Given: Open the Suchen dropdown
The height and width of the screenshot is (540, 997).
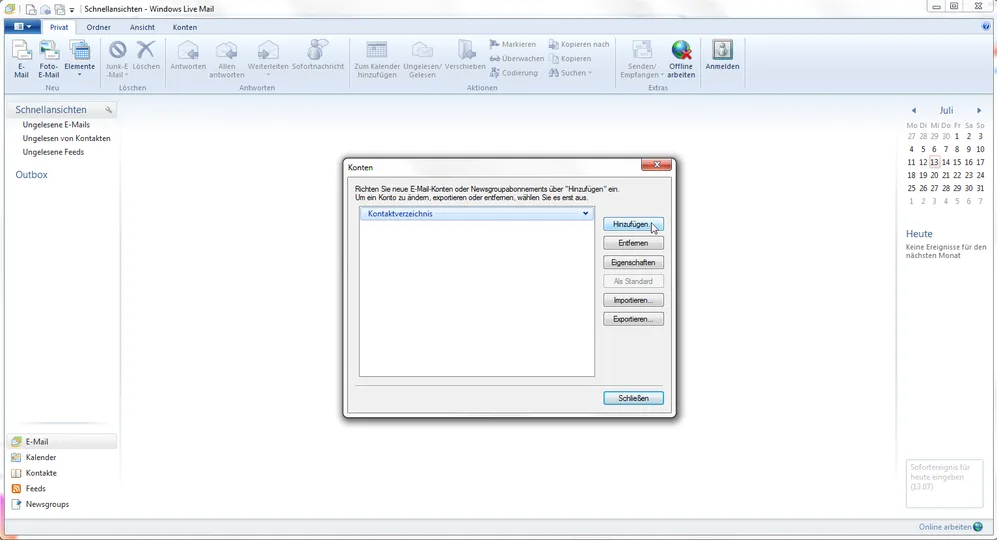Looking at the screenshot, I should click(570, 73).
